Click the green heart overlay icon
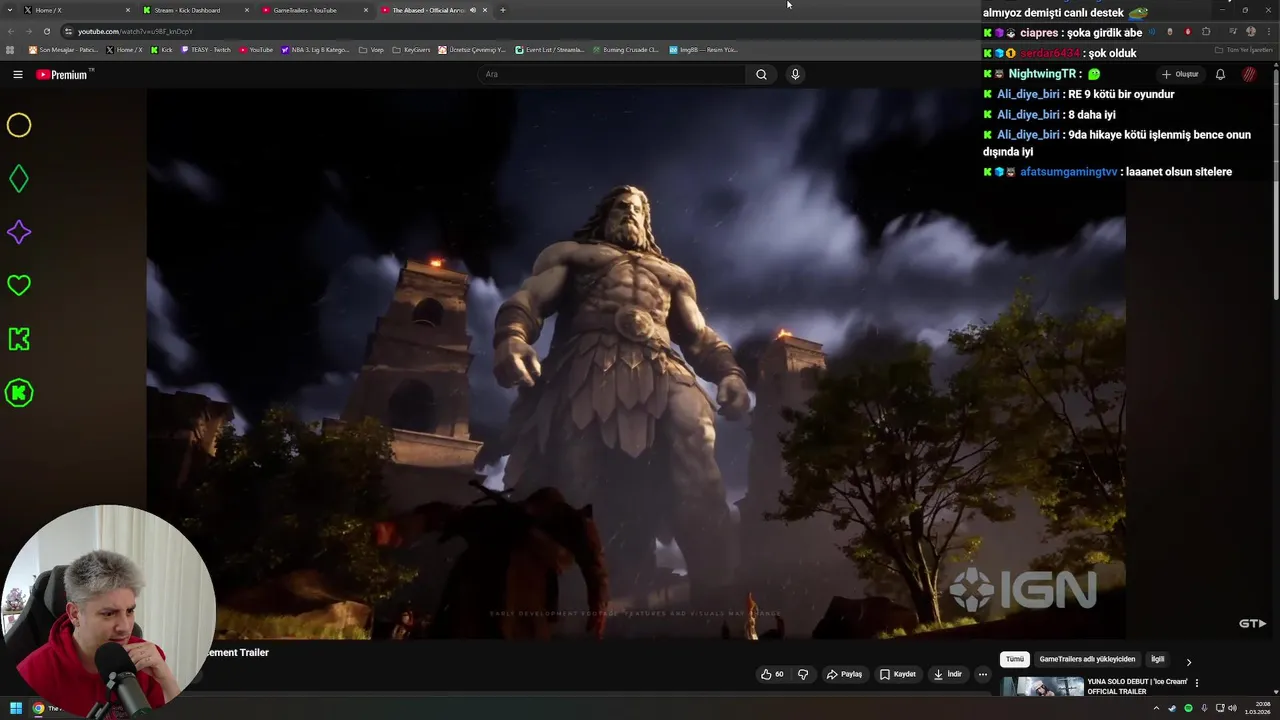Screen dimensions: 1280x720 [19, 286]
